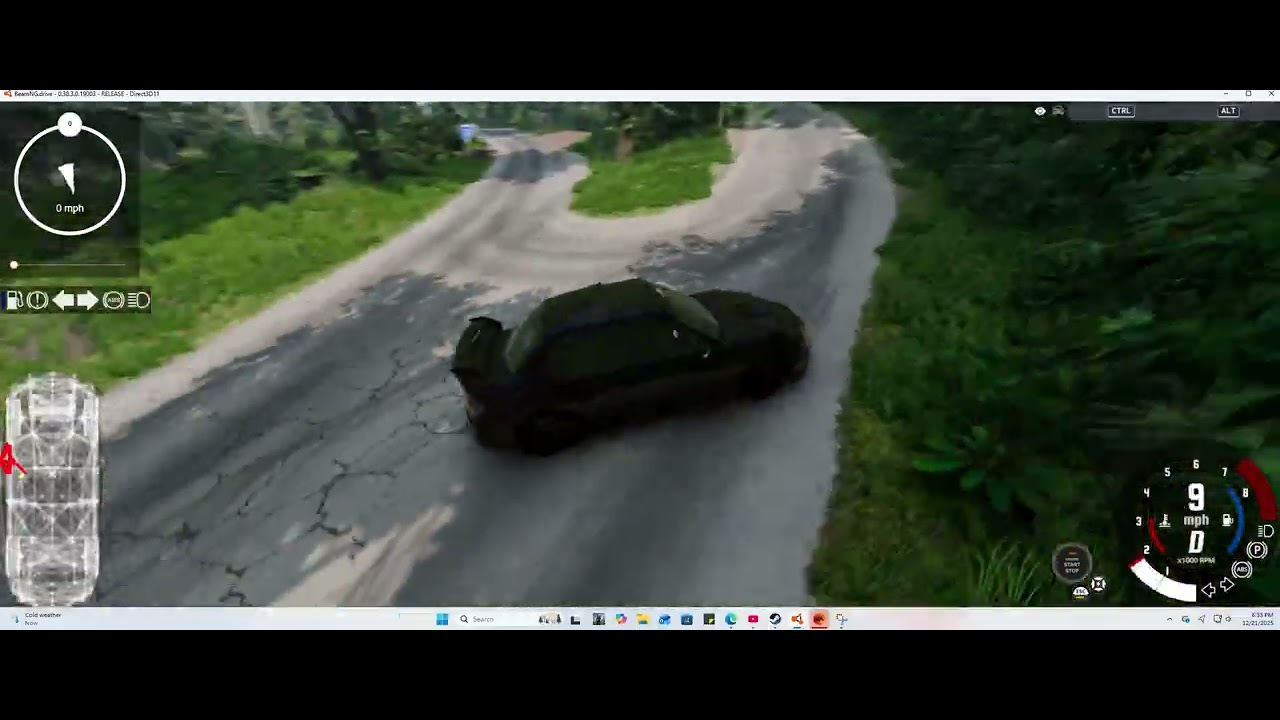Click the vehicle damage wireframe display
The height and width of the screenshot is (720, 1280).
point(52,490)
